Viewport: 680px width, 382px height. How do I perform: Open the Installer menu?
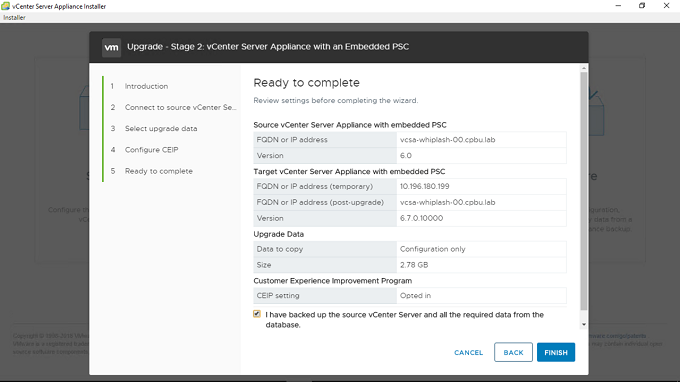click(x=14, y=17)
